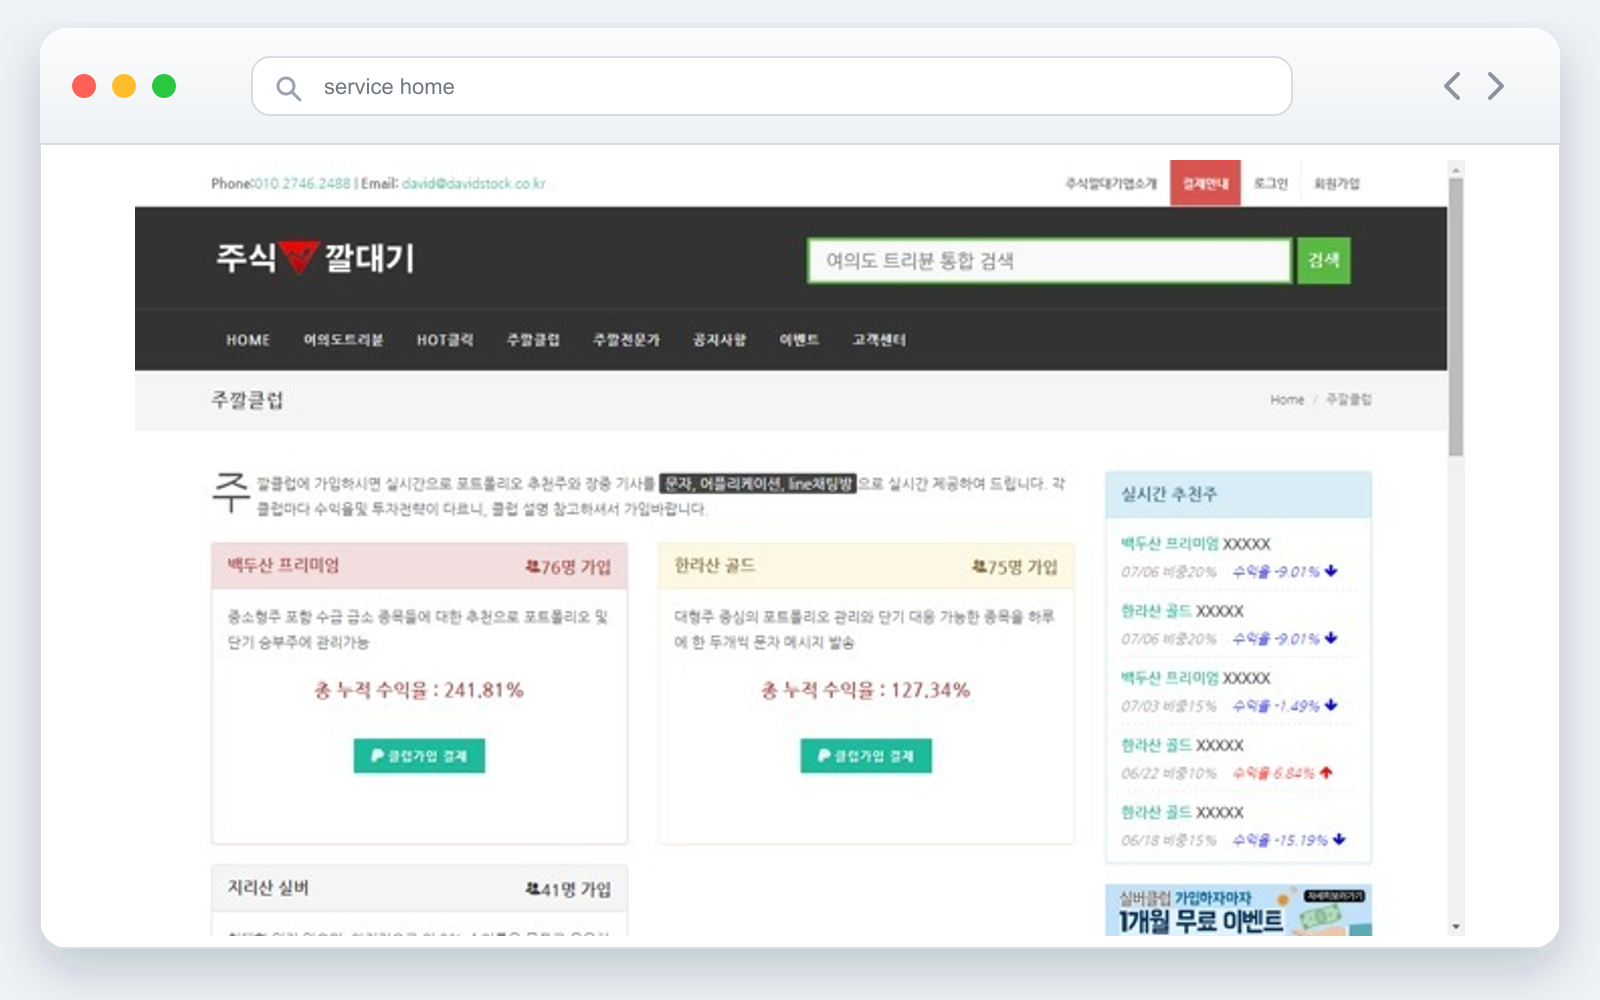Click the 주식깔대기앱소개 top link
The width and height of the screenshot is (1600, 1000).
click(x=1111, y=183)
